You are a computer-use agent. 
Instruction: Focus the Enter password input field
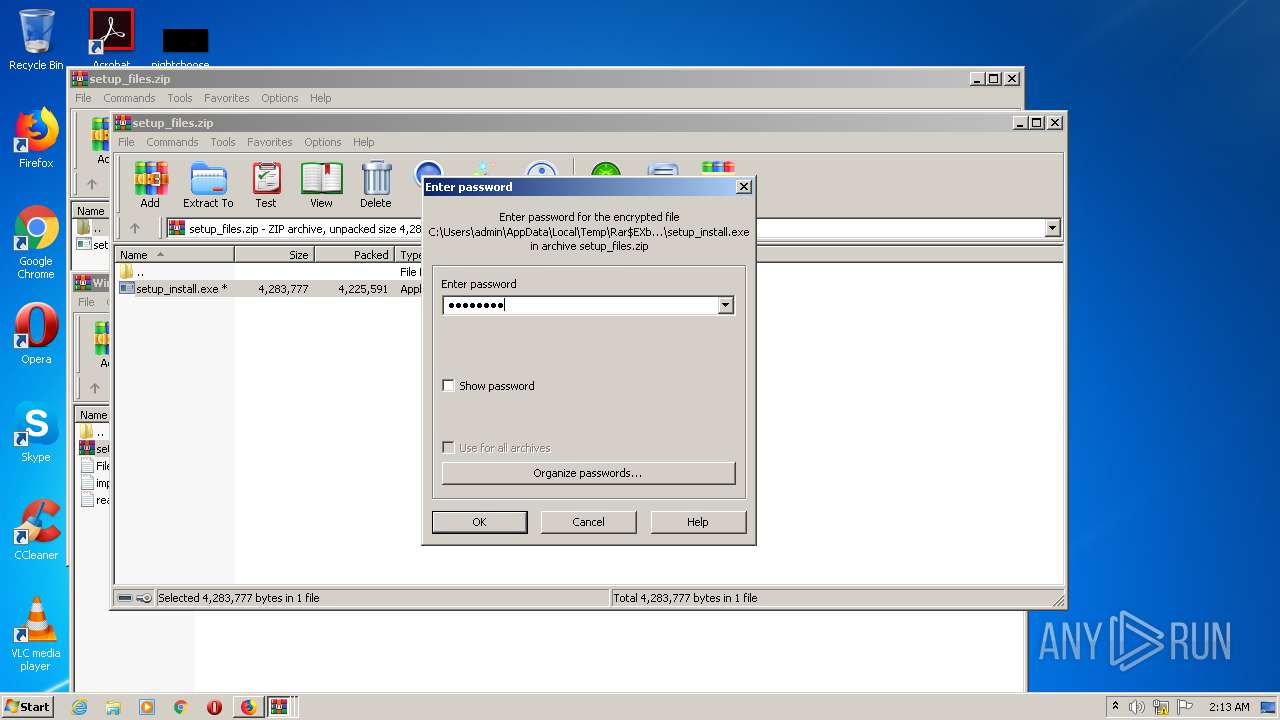coord(580,305)
